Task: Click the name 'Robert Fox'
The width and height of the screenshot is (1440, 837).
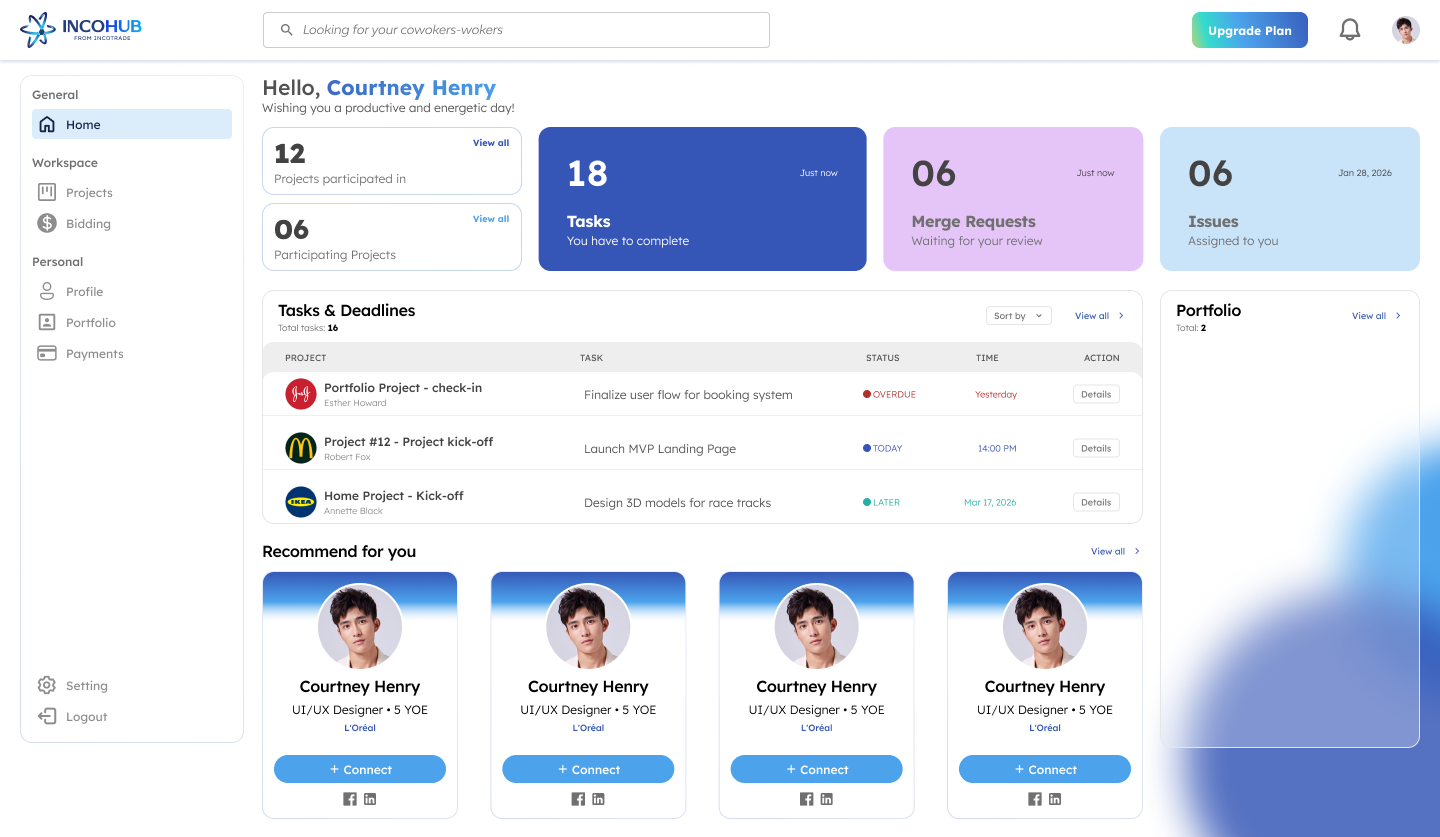Action: click(x=347, y=457)
